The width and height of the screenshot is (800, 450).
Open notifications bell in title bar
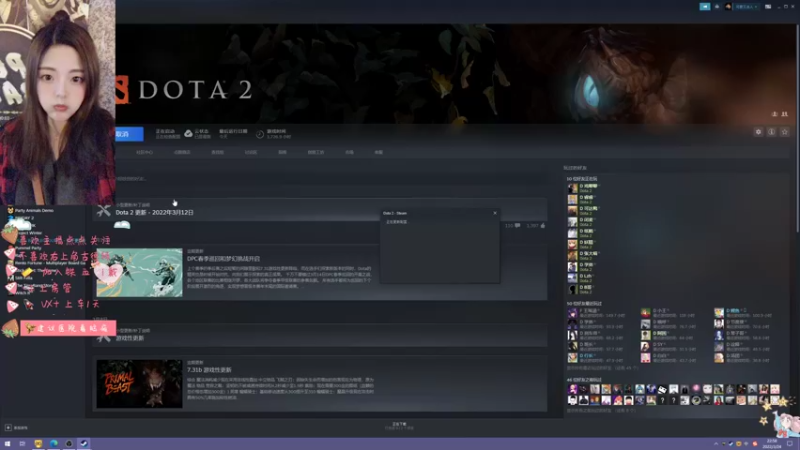click(x=717, y=7)
